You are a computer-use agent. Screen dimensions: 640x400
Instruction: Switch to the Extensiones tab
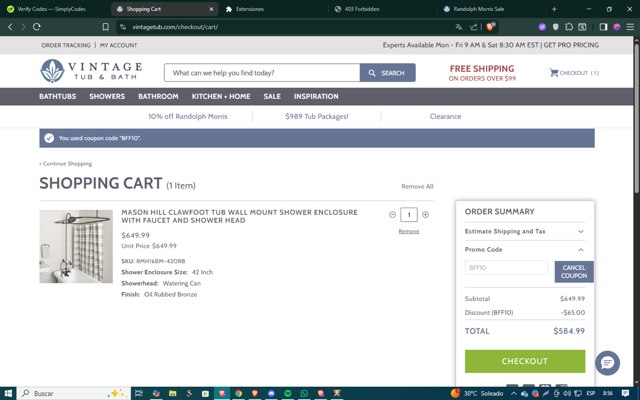(250, 9)
